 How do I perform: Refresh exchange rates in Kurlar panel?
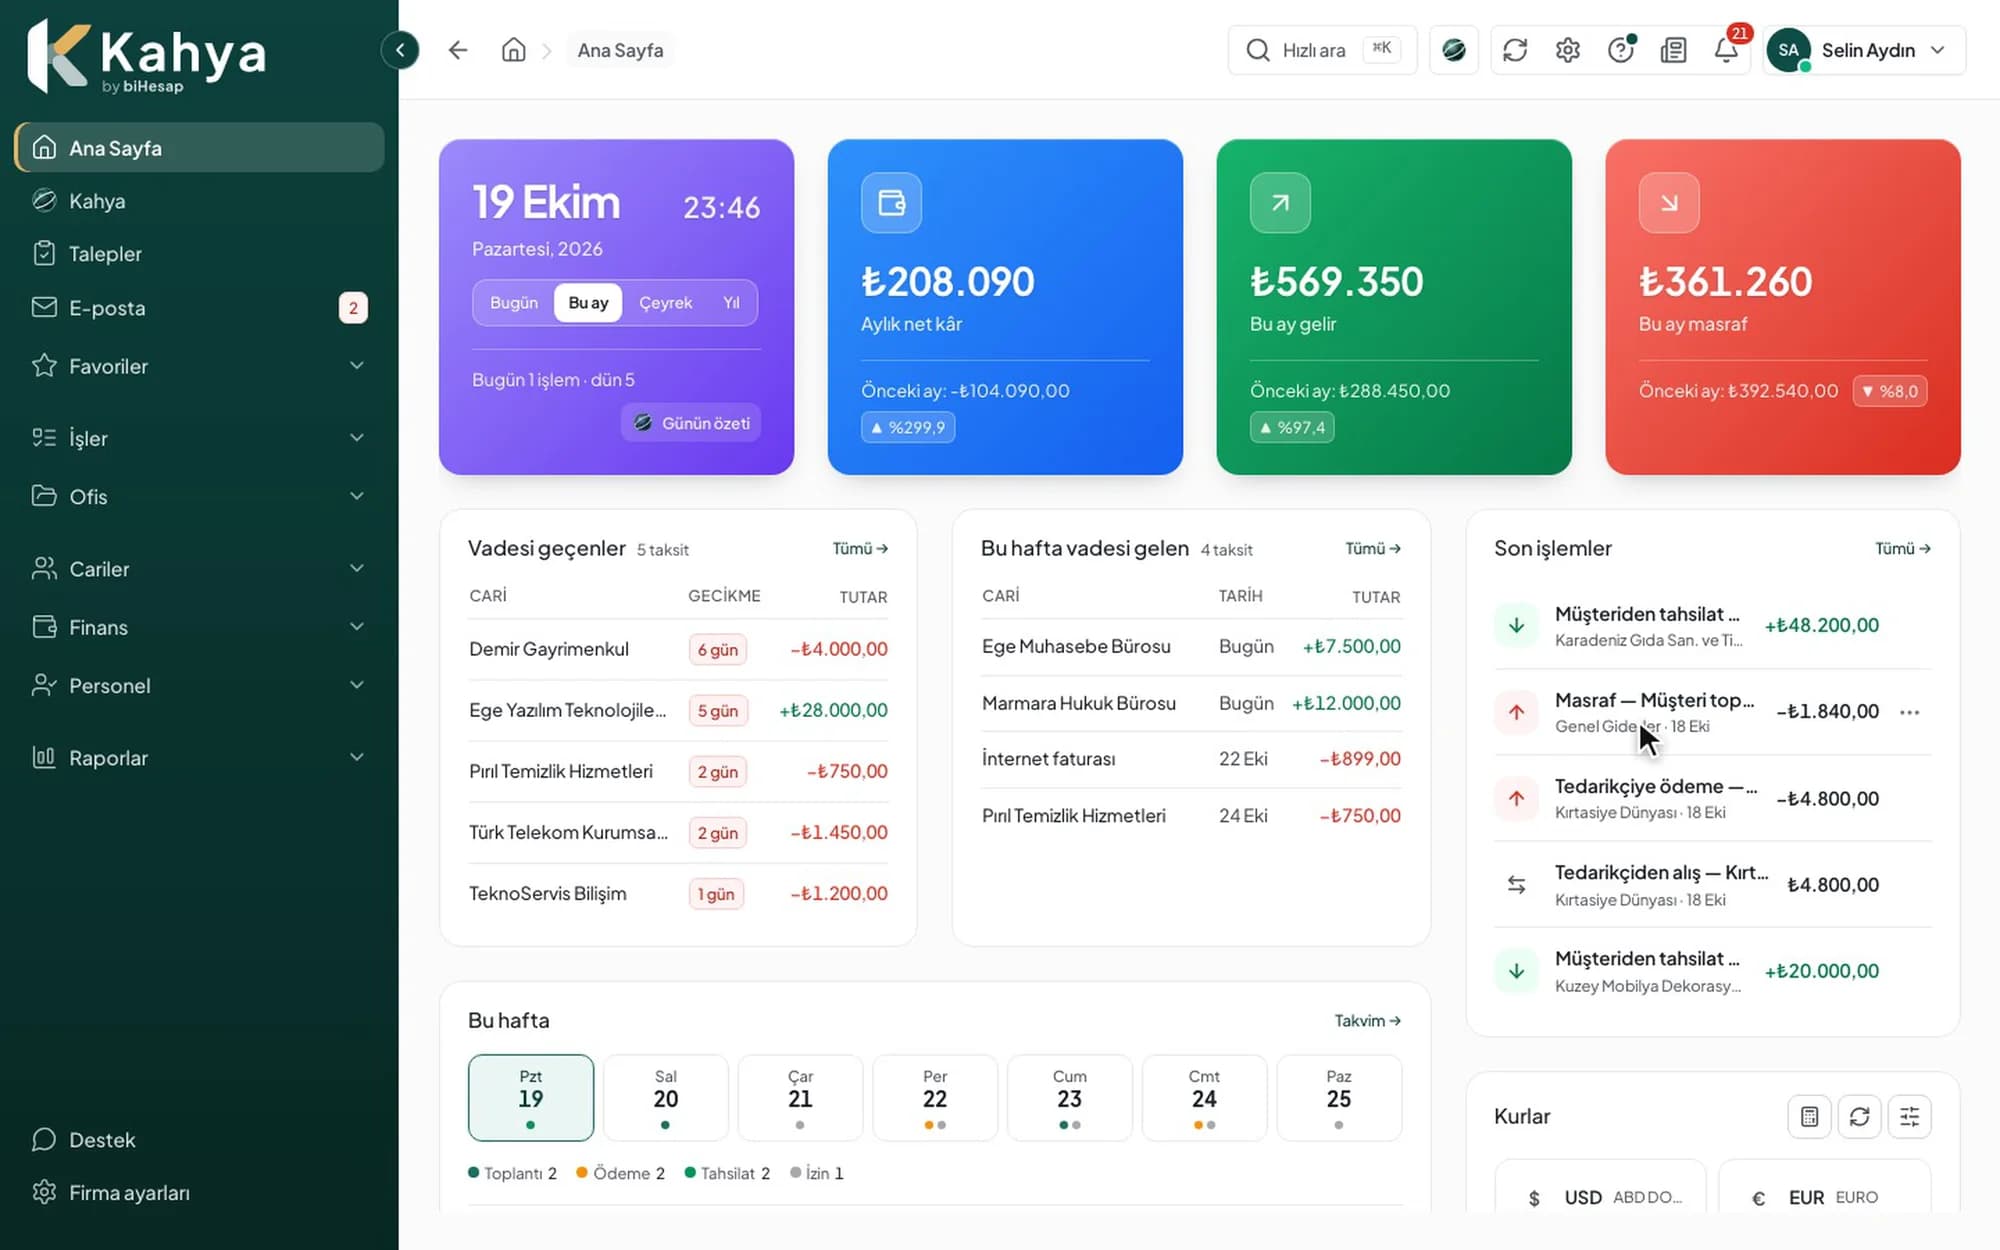pyautogui.click(x=1859, y=1116)
